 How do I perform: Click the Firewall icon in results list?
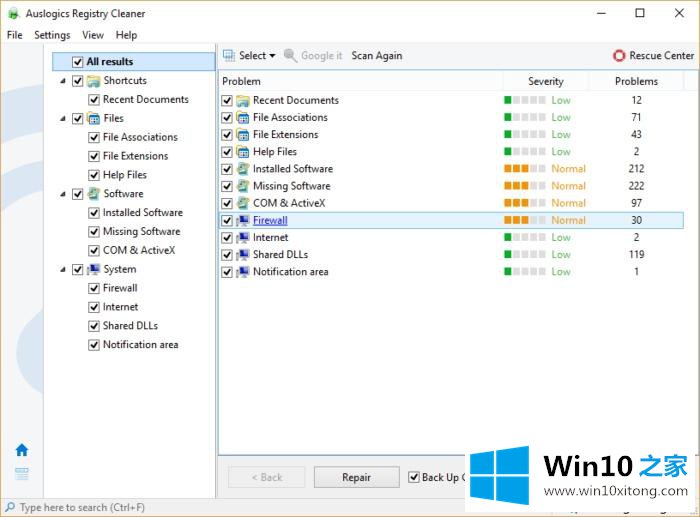(x=242, y=220)
